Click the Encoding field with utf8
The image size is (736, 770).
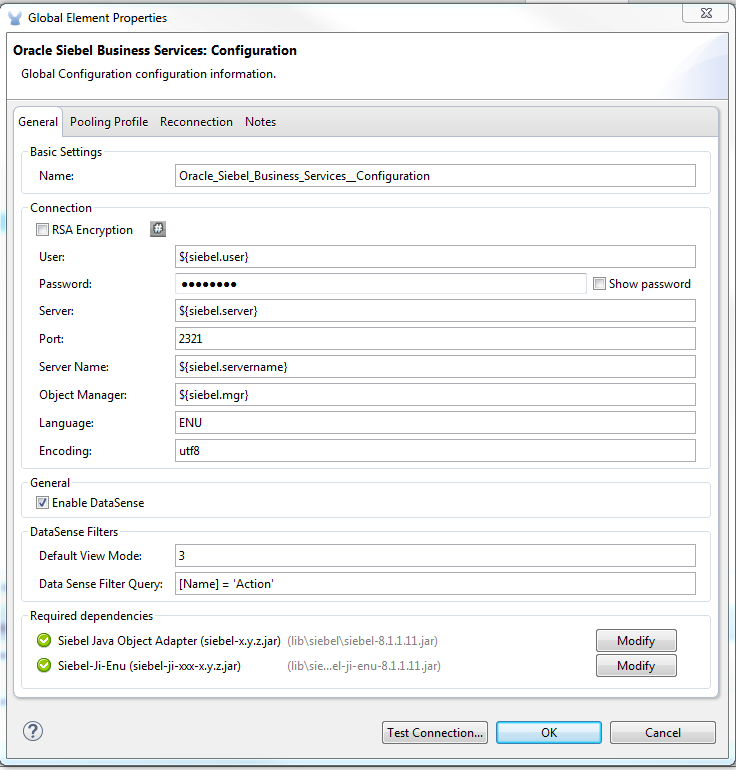[x=435, y=450]
